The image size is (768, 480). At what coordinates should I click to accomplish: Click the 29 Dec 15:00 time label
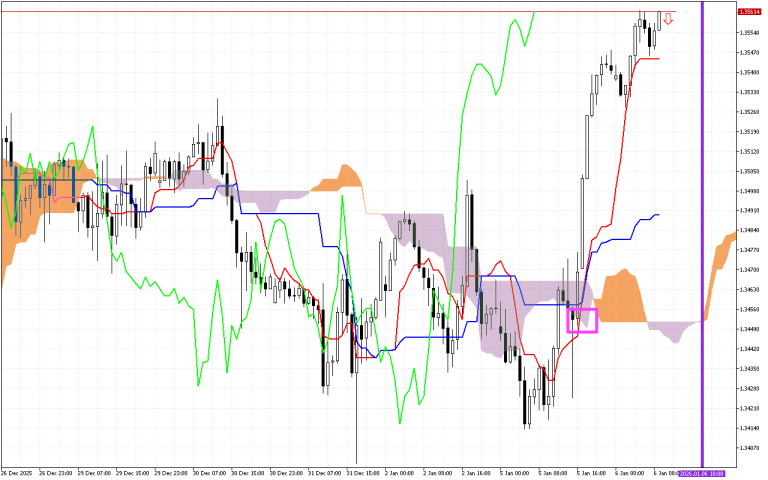tap(132, 474)
